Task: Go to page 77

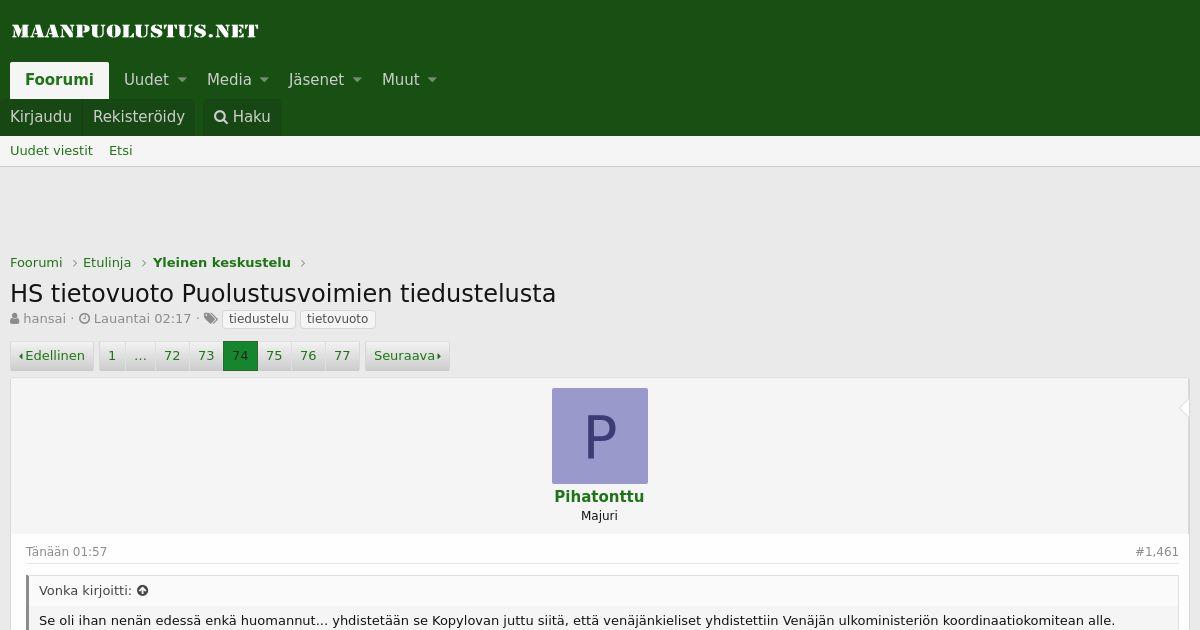Action: coord(342,356)
